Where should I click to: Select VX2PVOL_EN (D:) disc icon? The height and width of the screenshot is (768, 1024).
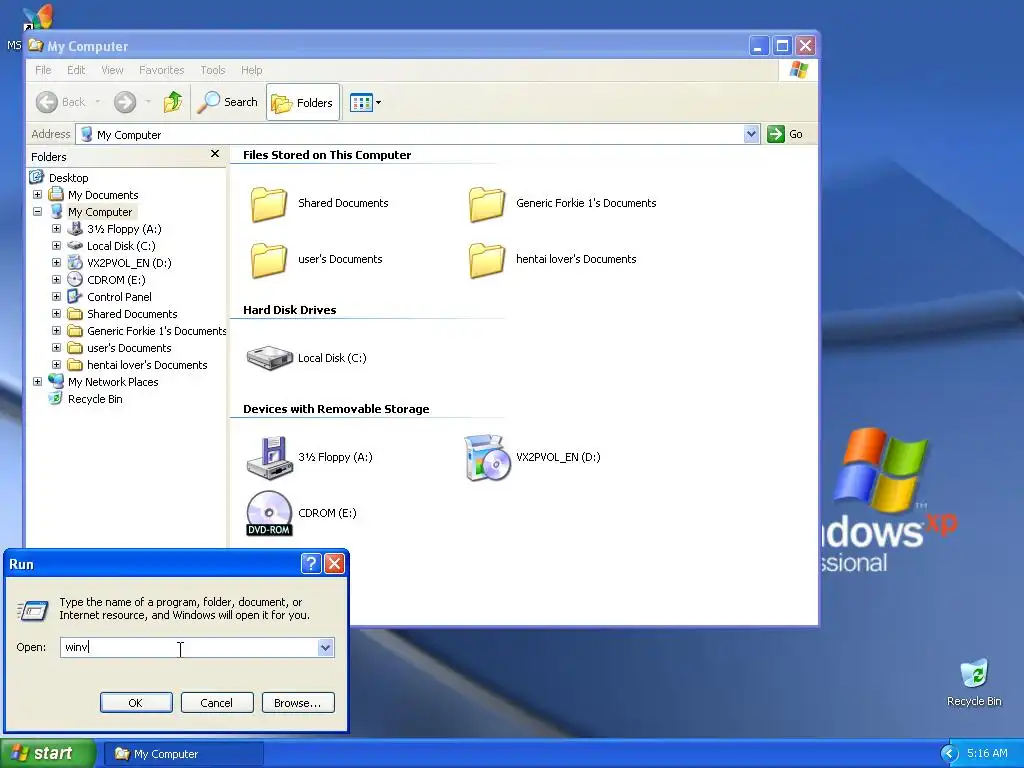pyautogui.click(x=487, y=457)
